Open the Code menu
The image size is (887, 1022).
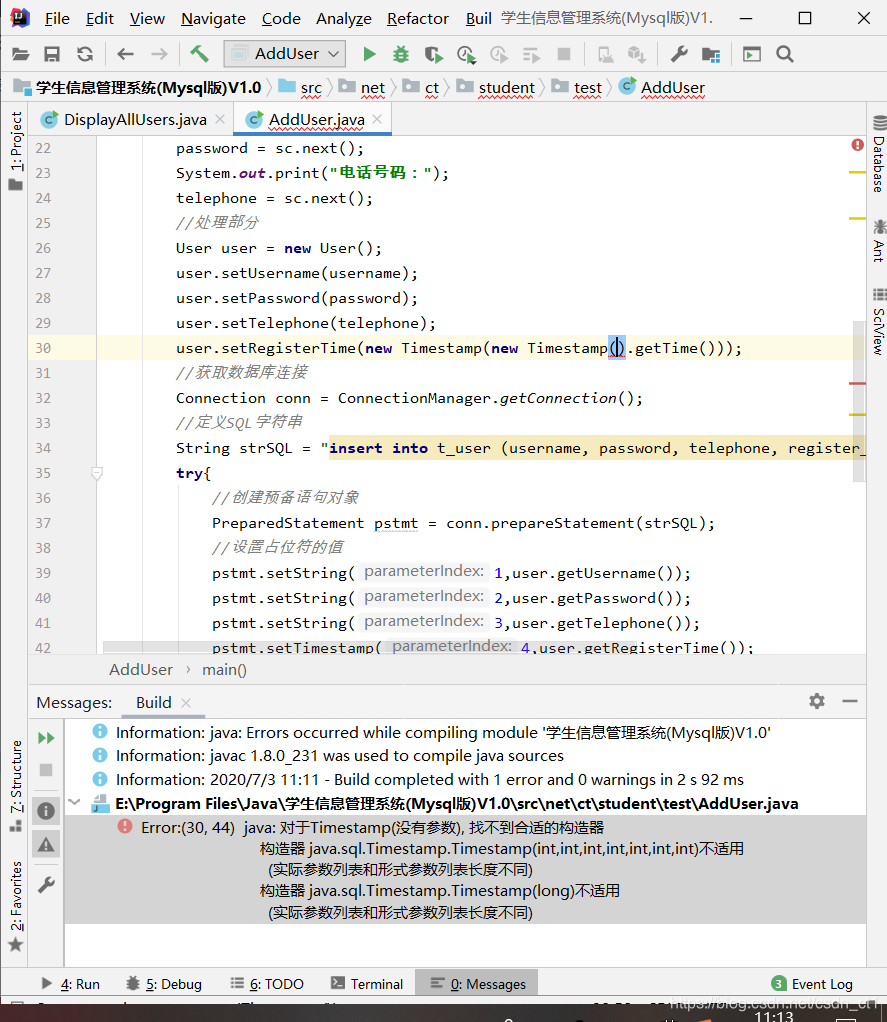pos(281,19)
